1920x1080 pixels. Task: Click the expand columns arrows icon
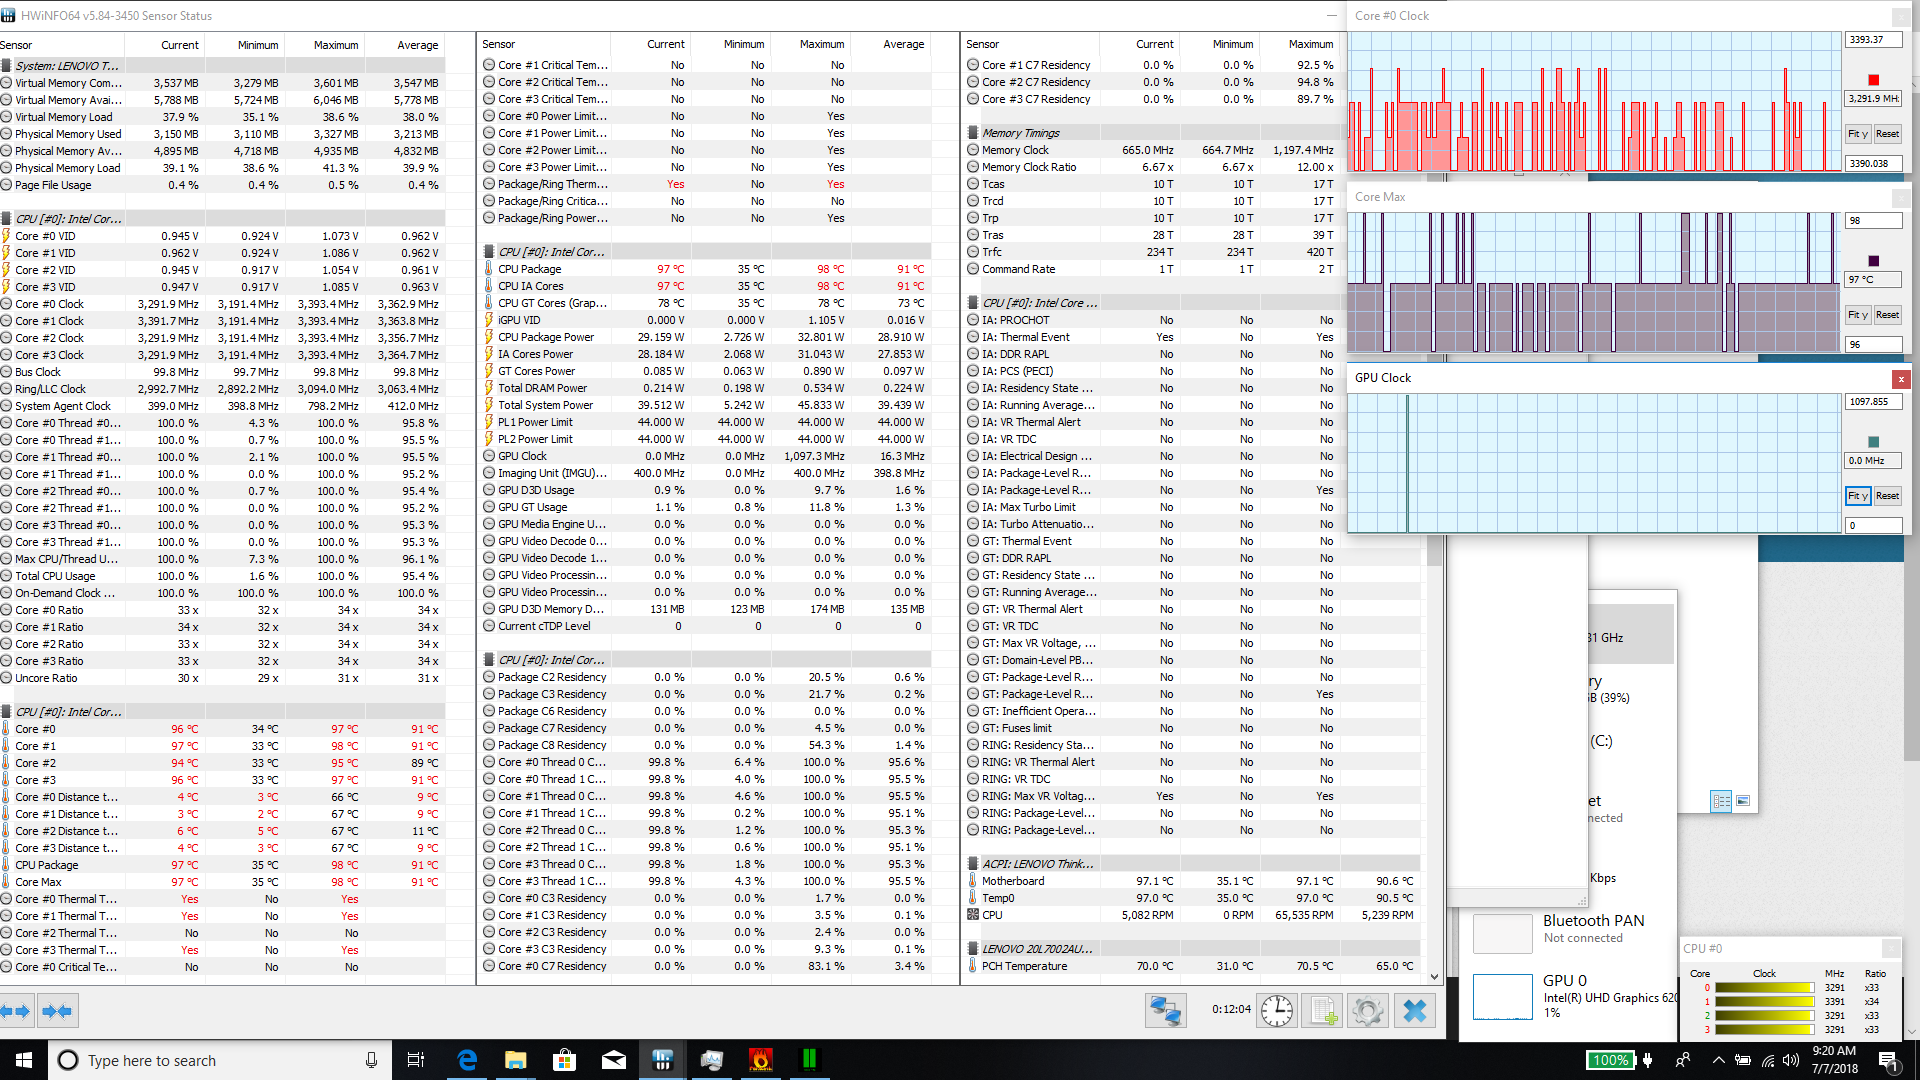pos(16,1011)
